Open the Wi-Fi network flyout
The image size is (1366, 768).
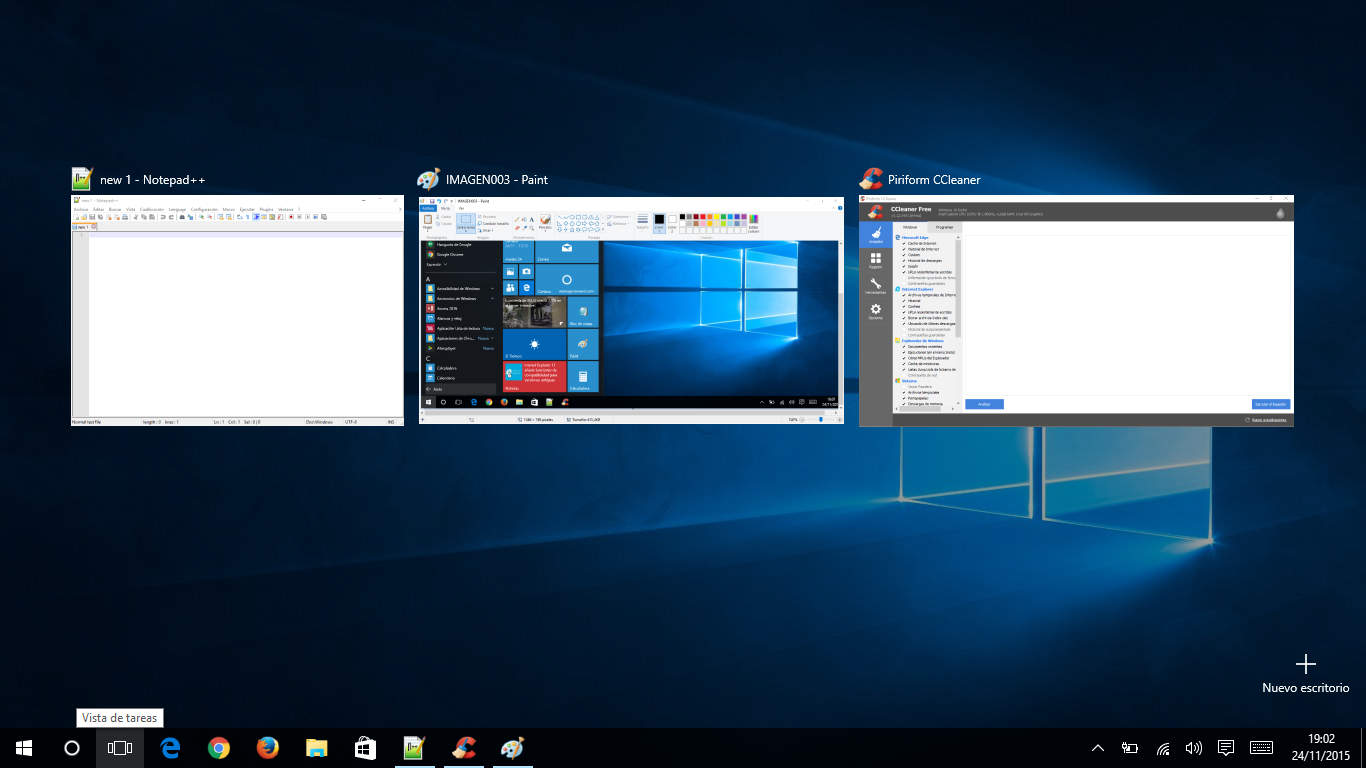pos(1162,748)
